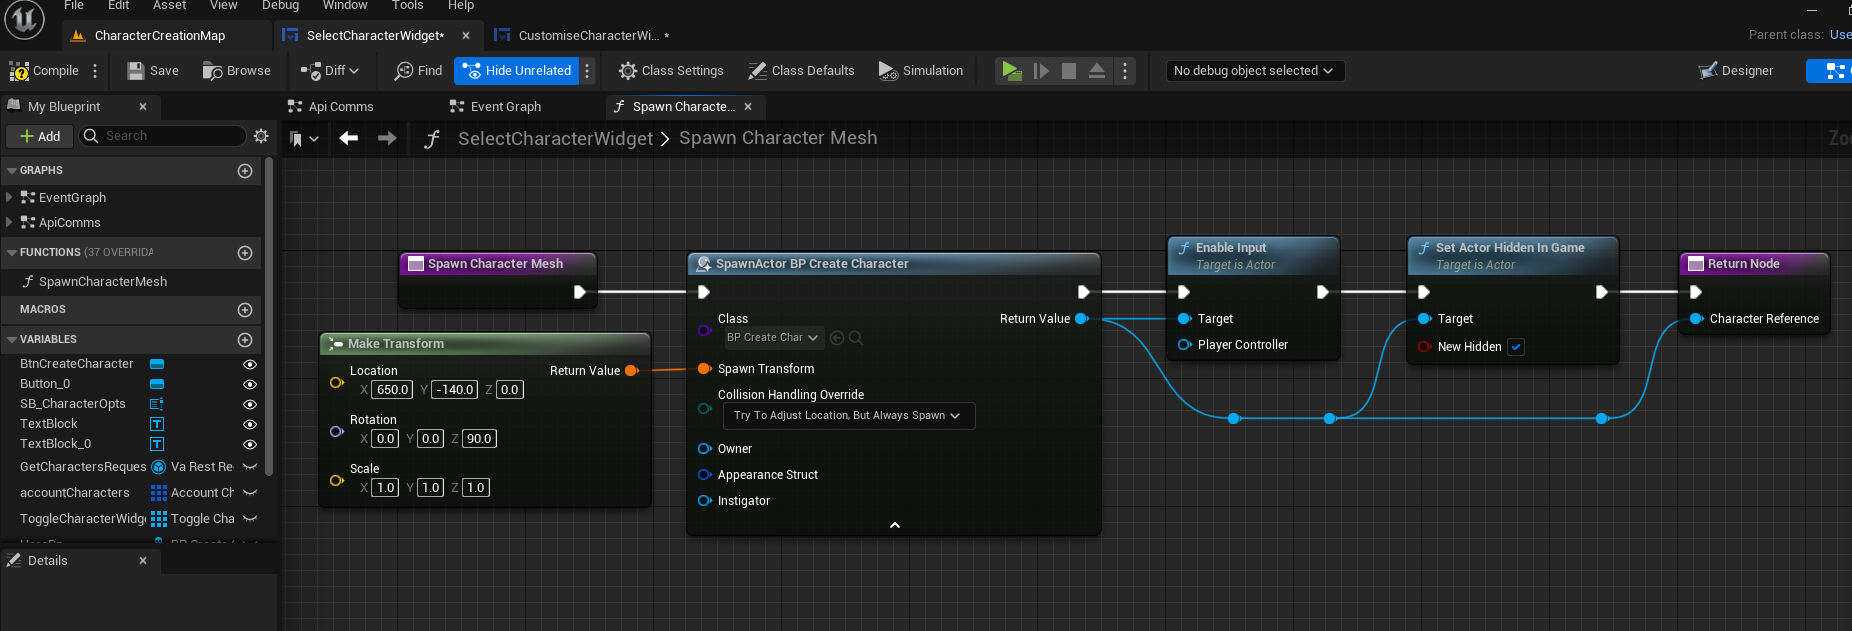Click the Location X value field
The image size is (1852, 631).
(x=392, y=390)
